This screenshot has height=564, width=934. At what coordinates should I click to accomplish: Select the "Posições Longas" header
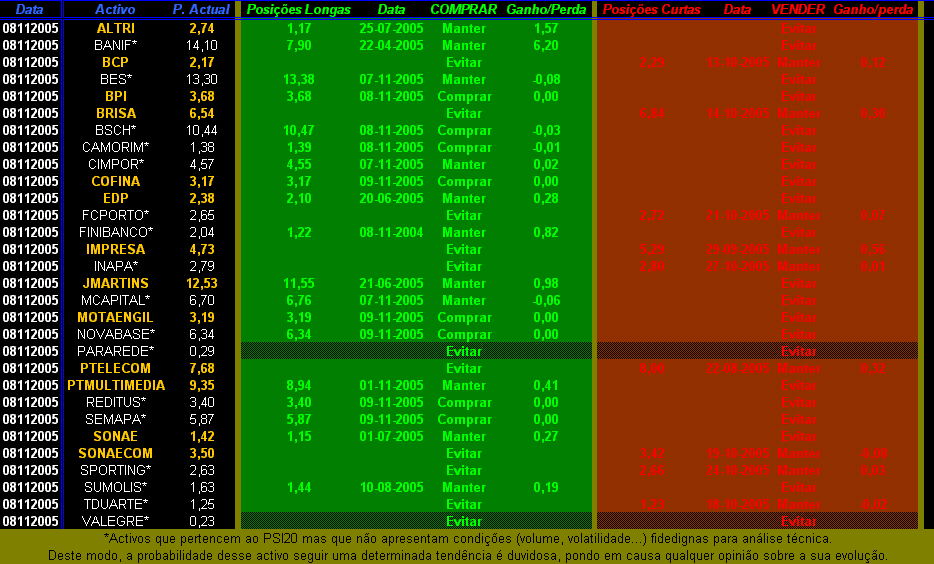tap(298, 10)
